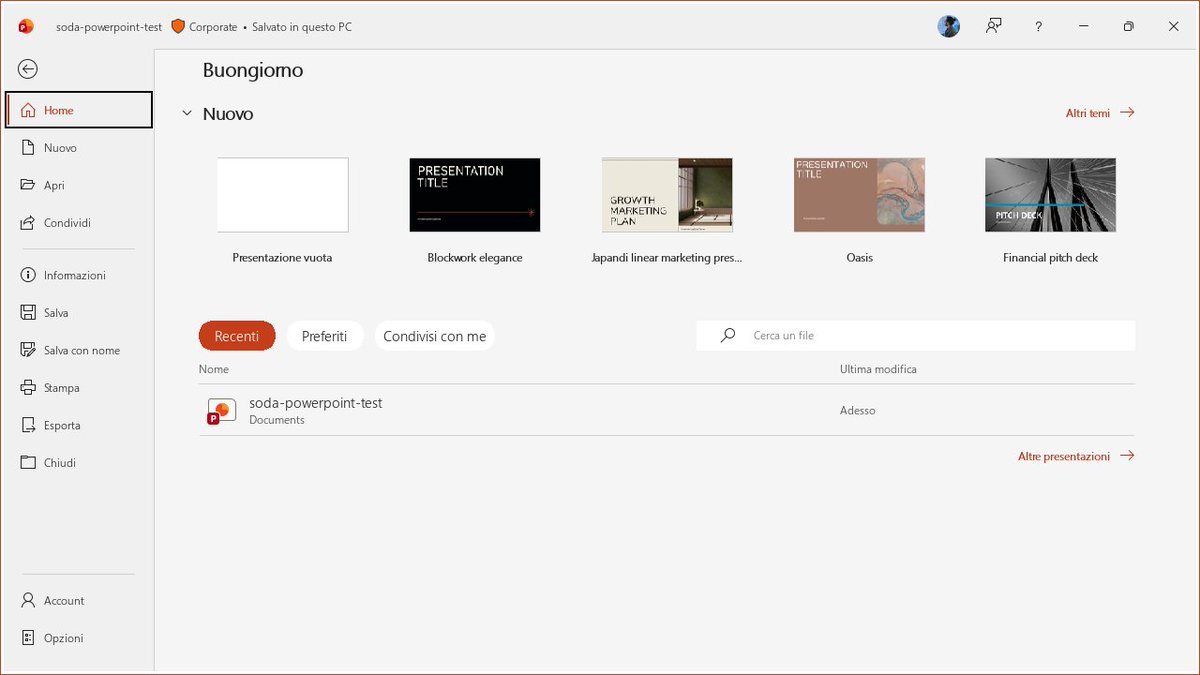
Task: Click the search magnifier icon
Action: tap(728, 336)
